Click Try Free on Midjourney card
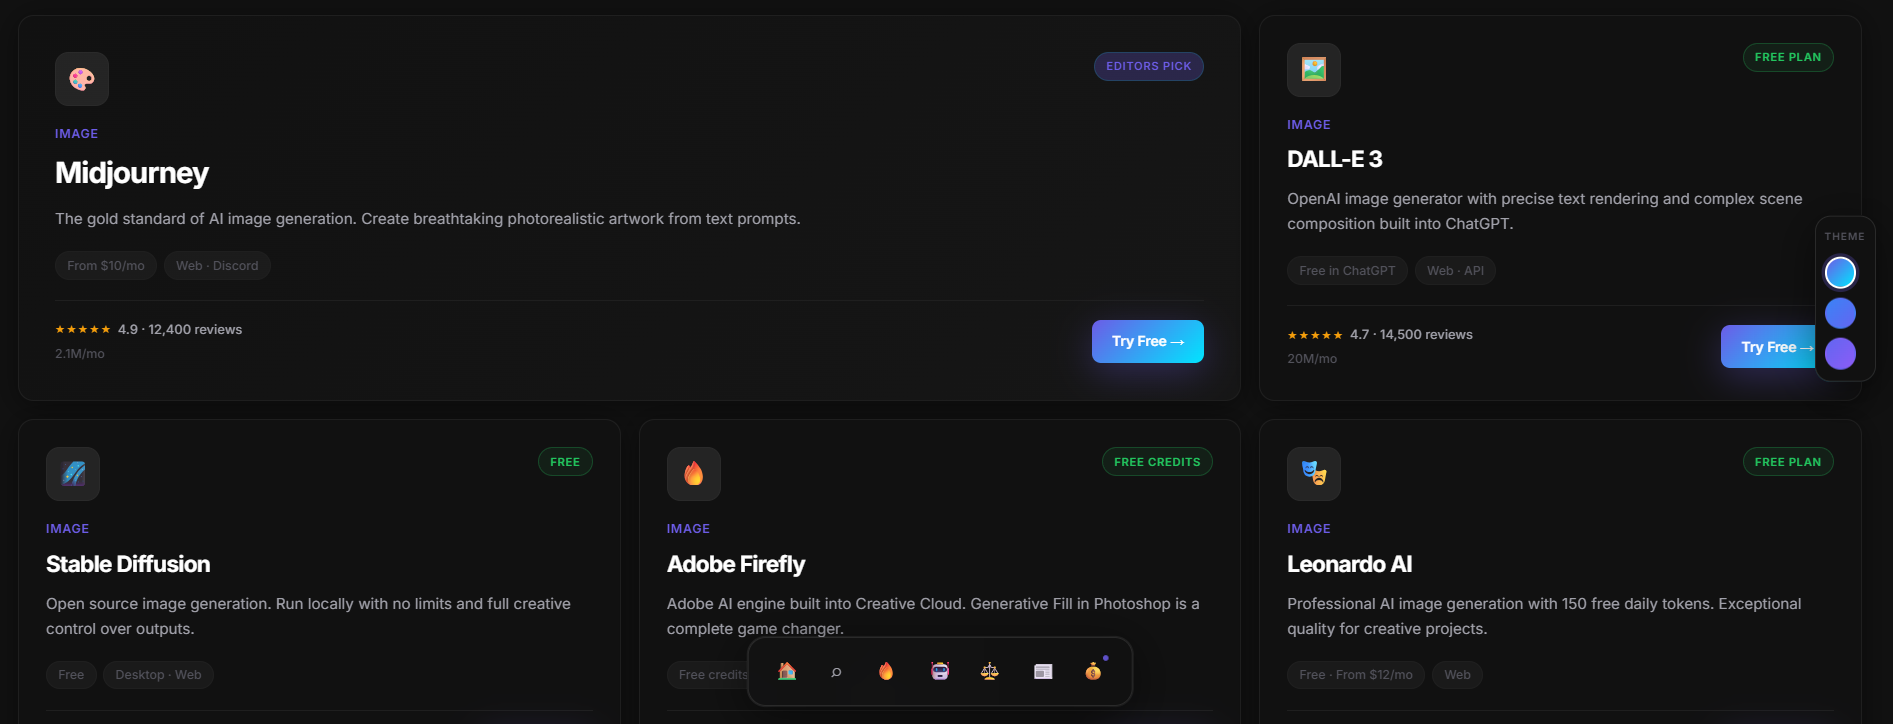 click(x=1148, y=341)
